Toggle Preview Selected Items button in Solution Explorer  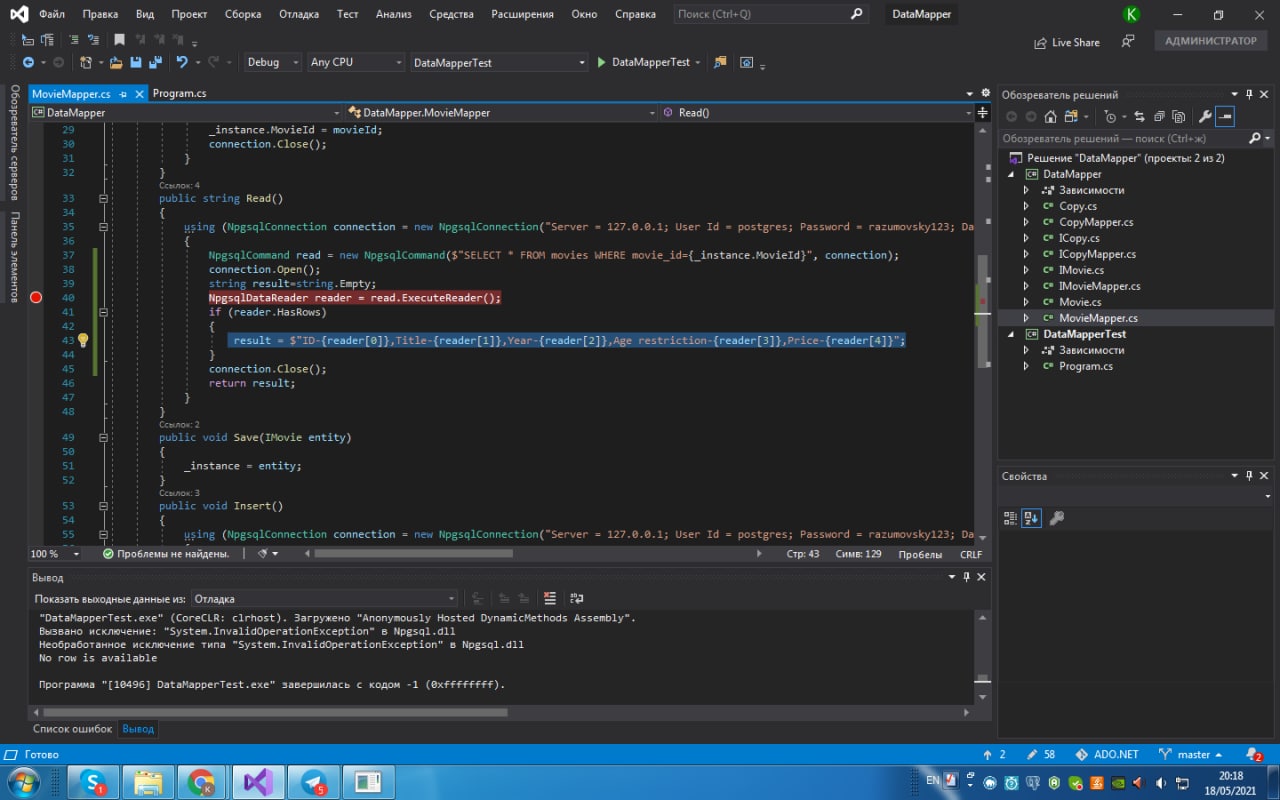(1225, 116)
